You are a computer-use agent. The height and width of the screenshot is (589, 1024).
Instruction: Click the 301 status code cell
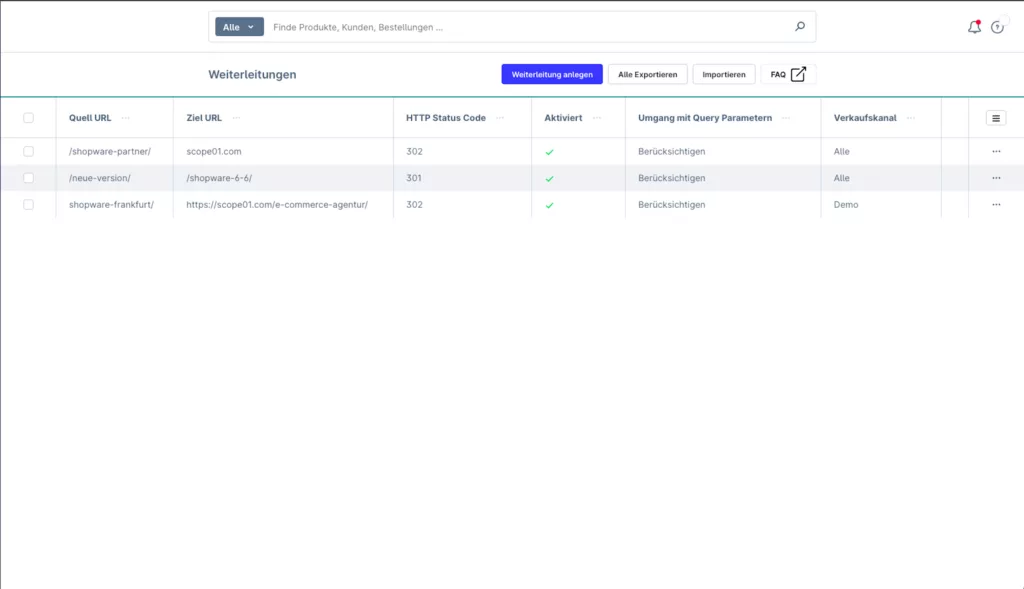click(413, 178)
